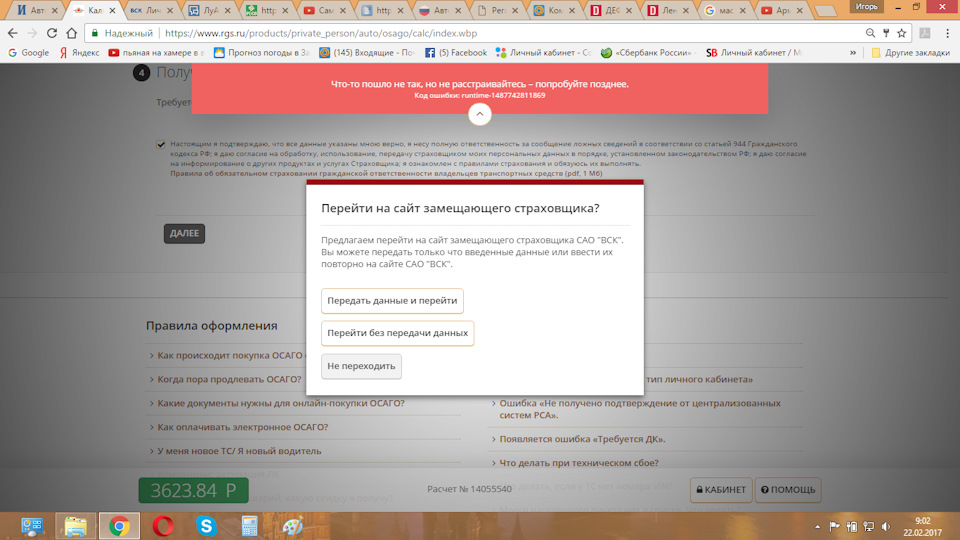Image resolution: width=960 pixels, height=540 pixels.
Task: Open Skype from the taskbar
Action: (206, 526)
